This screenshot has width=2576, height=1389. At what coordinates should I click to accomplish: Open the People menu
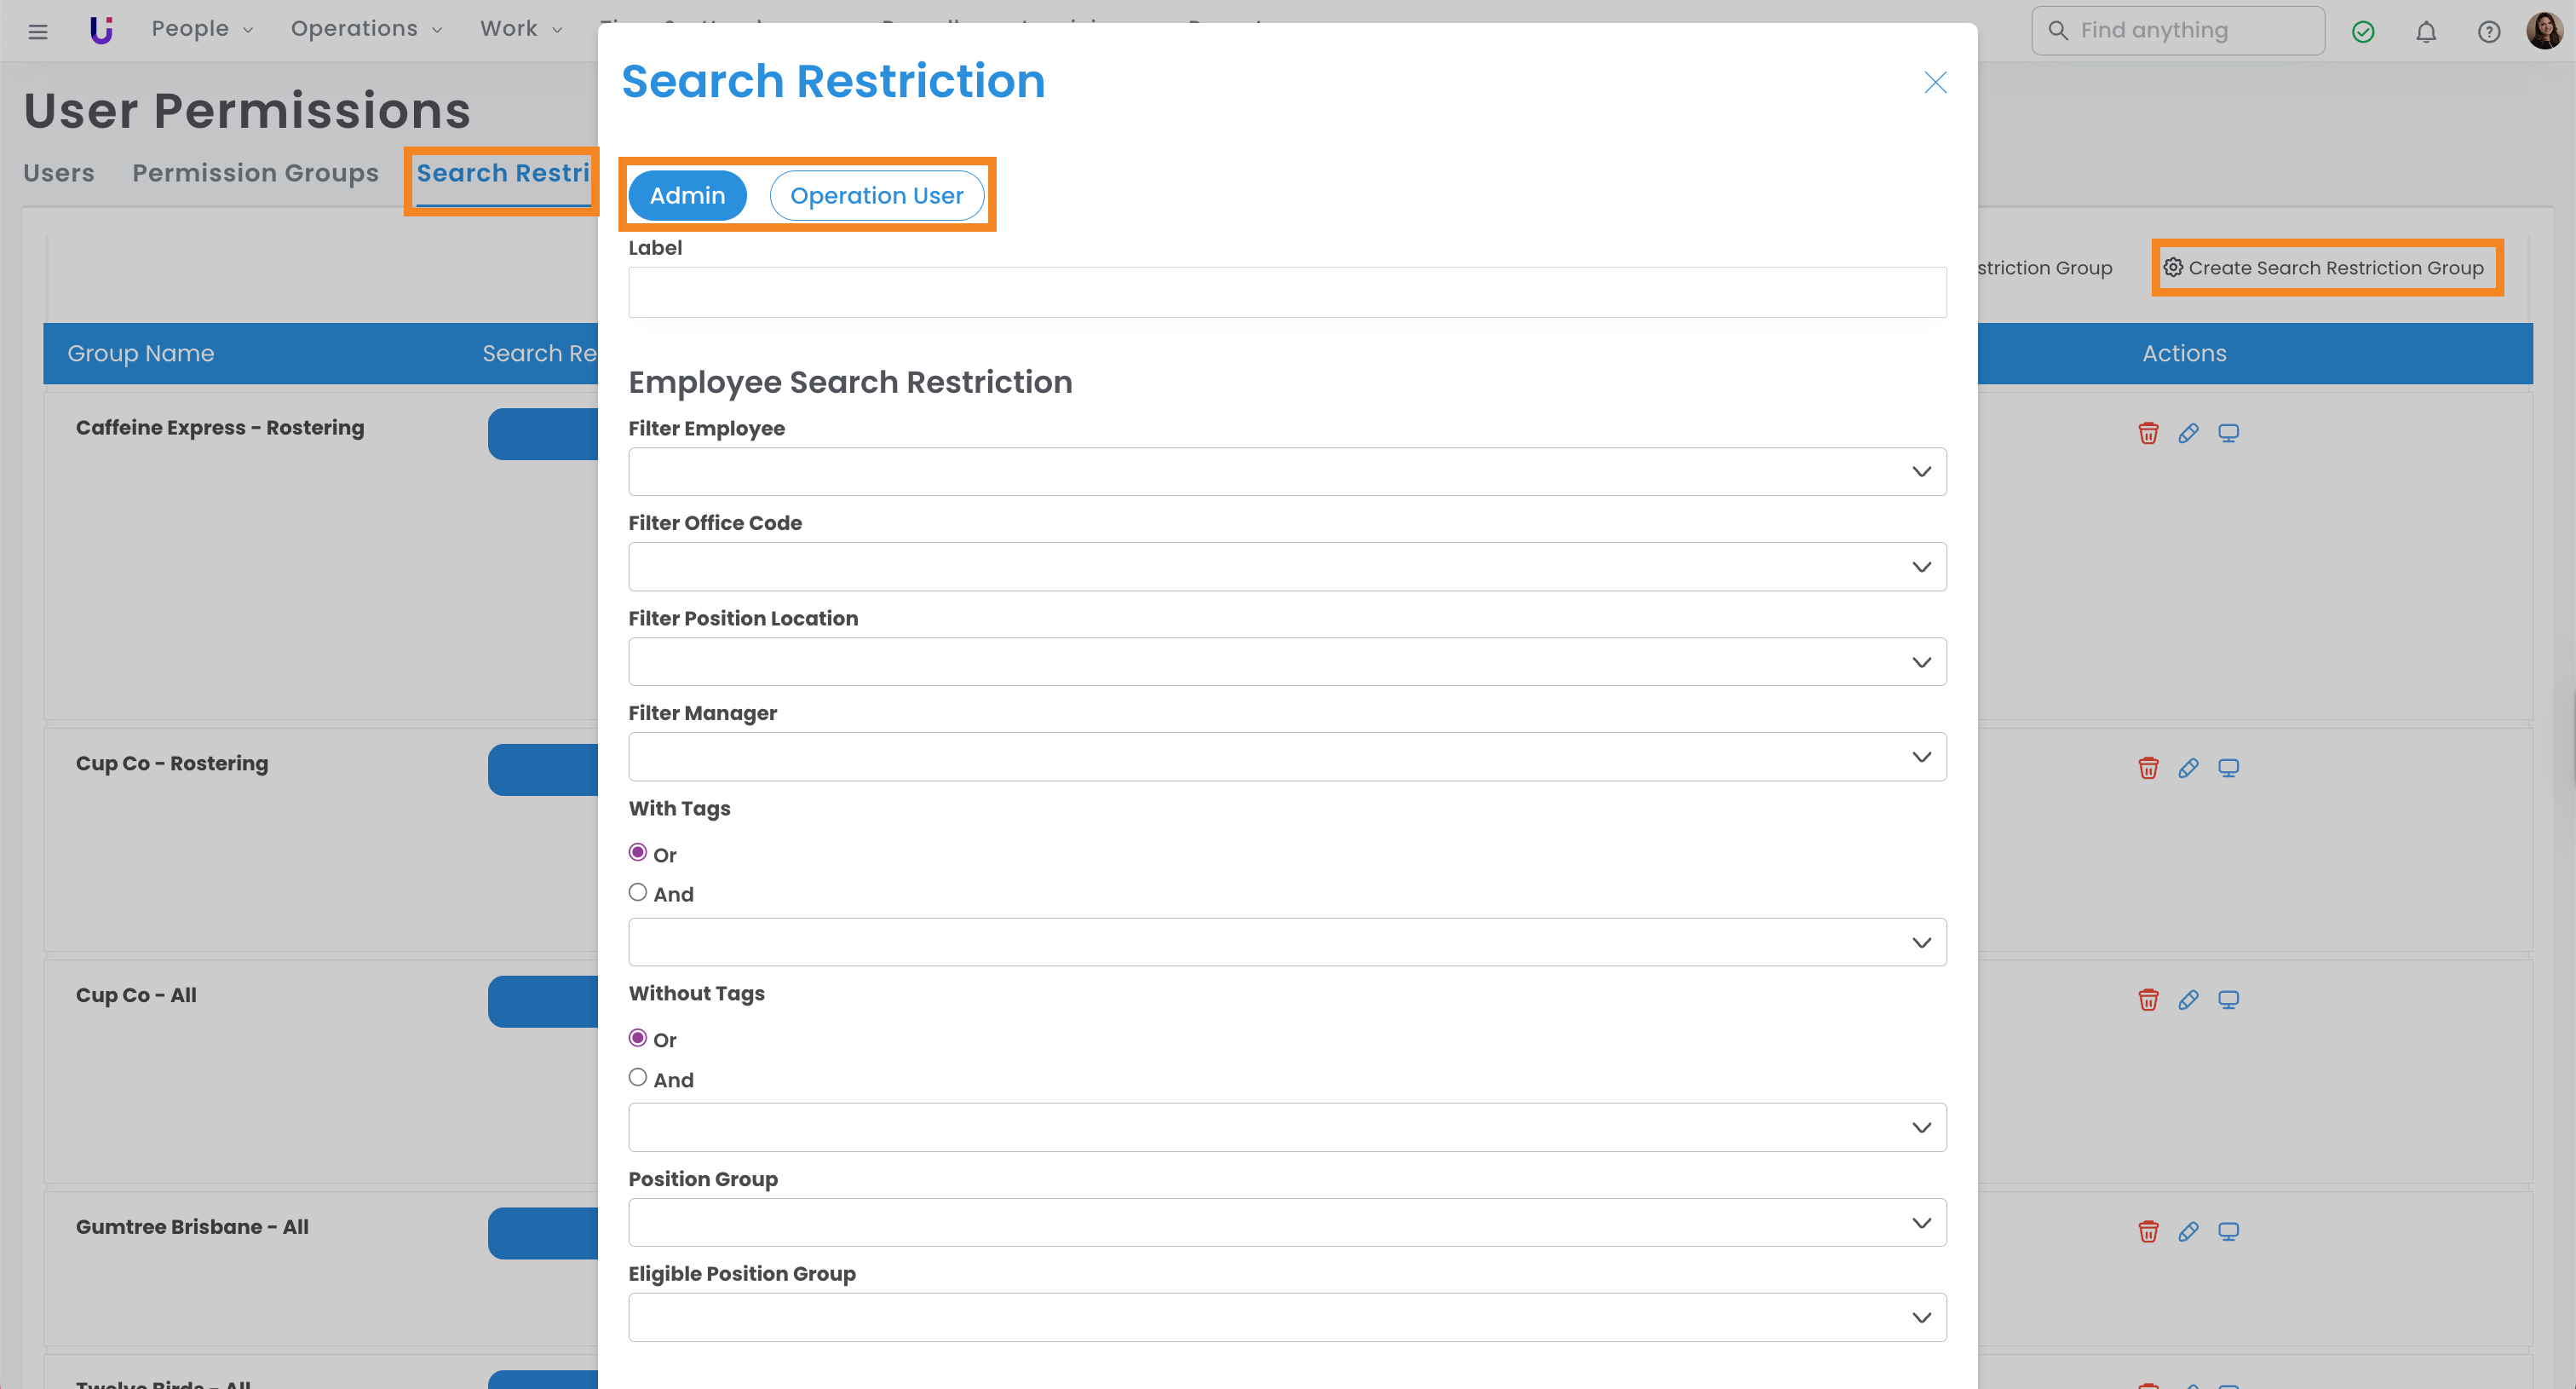click(x=201, y=29)
